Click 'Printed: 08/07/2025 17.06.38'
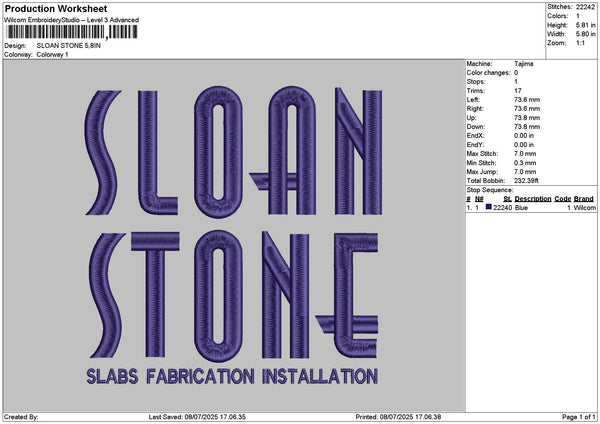The height and width of the screenshot is (424, 600). pyautogui.click(x=398, y=417)
